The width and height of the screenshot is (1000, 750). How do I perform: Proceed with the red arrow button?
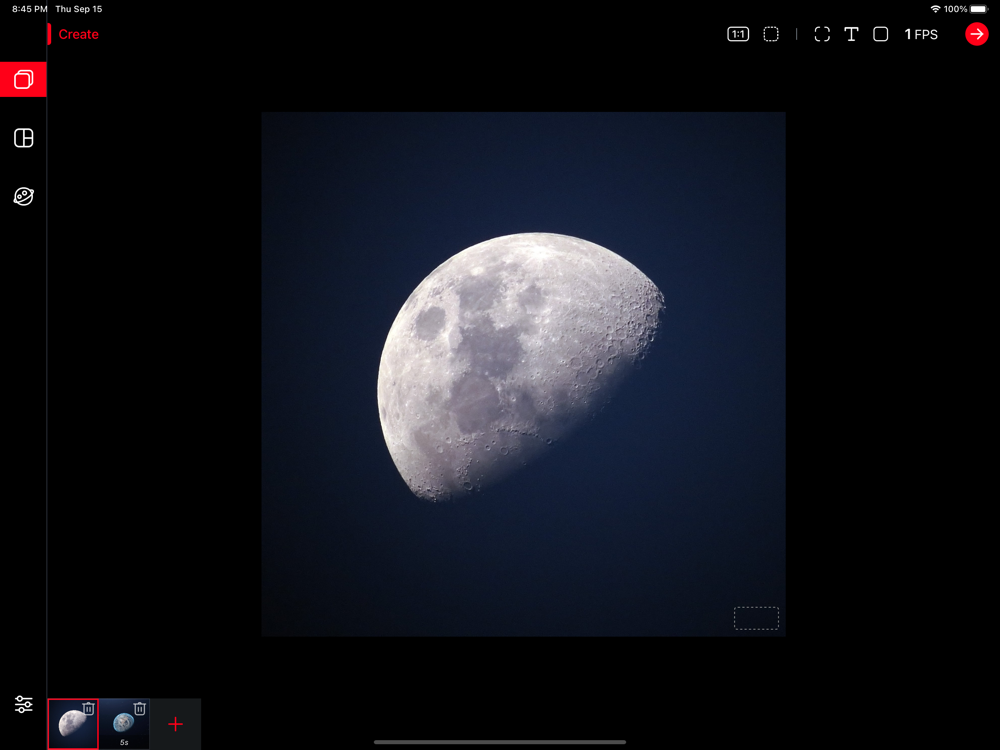tap(976, 34)
